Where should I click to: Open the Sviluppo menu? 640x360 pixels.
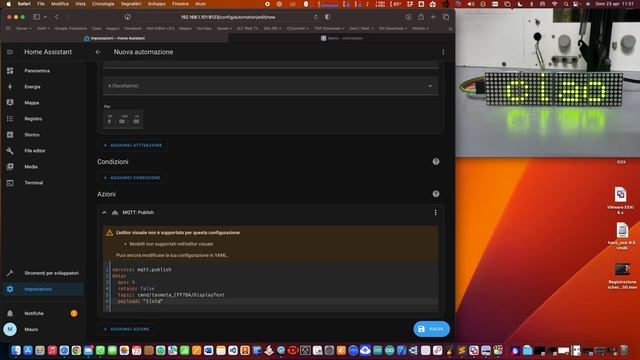(x=157, y=4)
